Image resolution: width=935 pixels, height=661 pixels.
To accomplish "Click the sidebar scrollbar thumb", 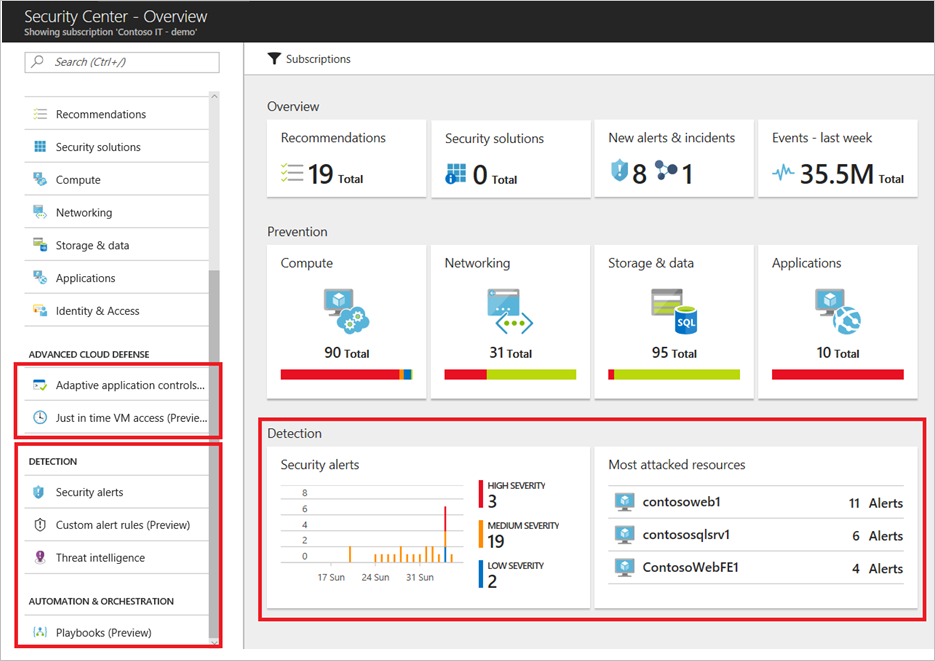I will point(213,453).
